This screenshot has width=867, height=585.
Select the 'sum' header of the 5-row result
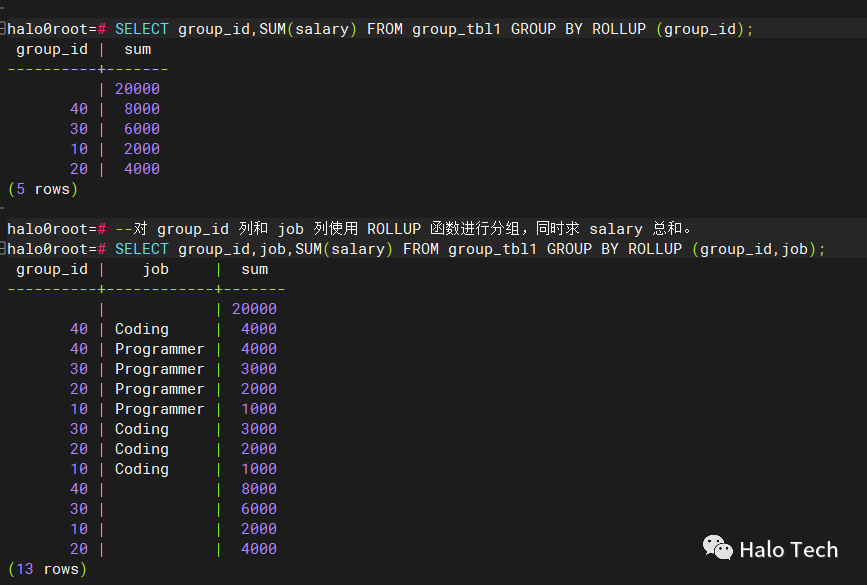(138, 49)
